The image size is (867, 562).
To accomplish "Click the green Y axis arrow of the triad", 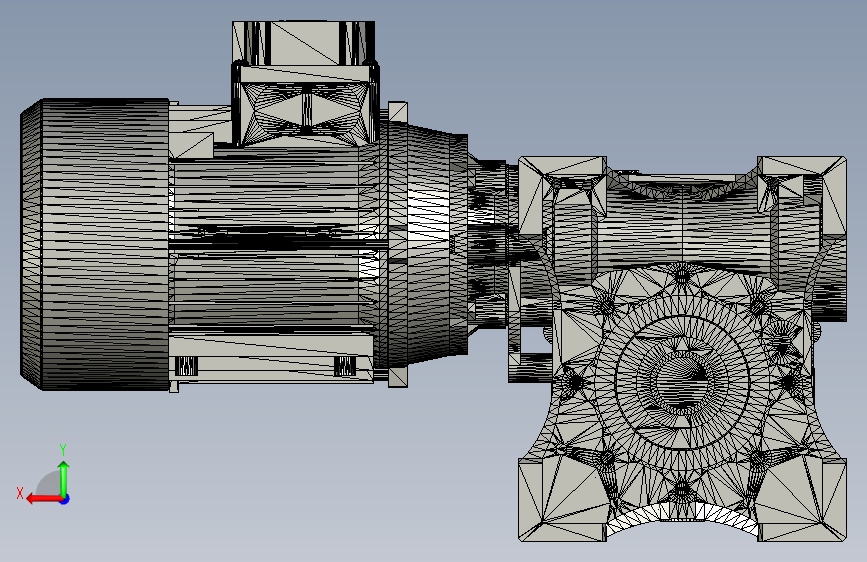I will coord(64,479).
